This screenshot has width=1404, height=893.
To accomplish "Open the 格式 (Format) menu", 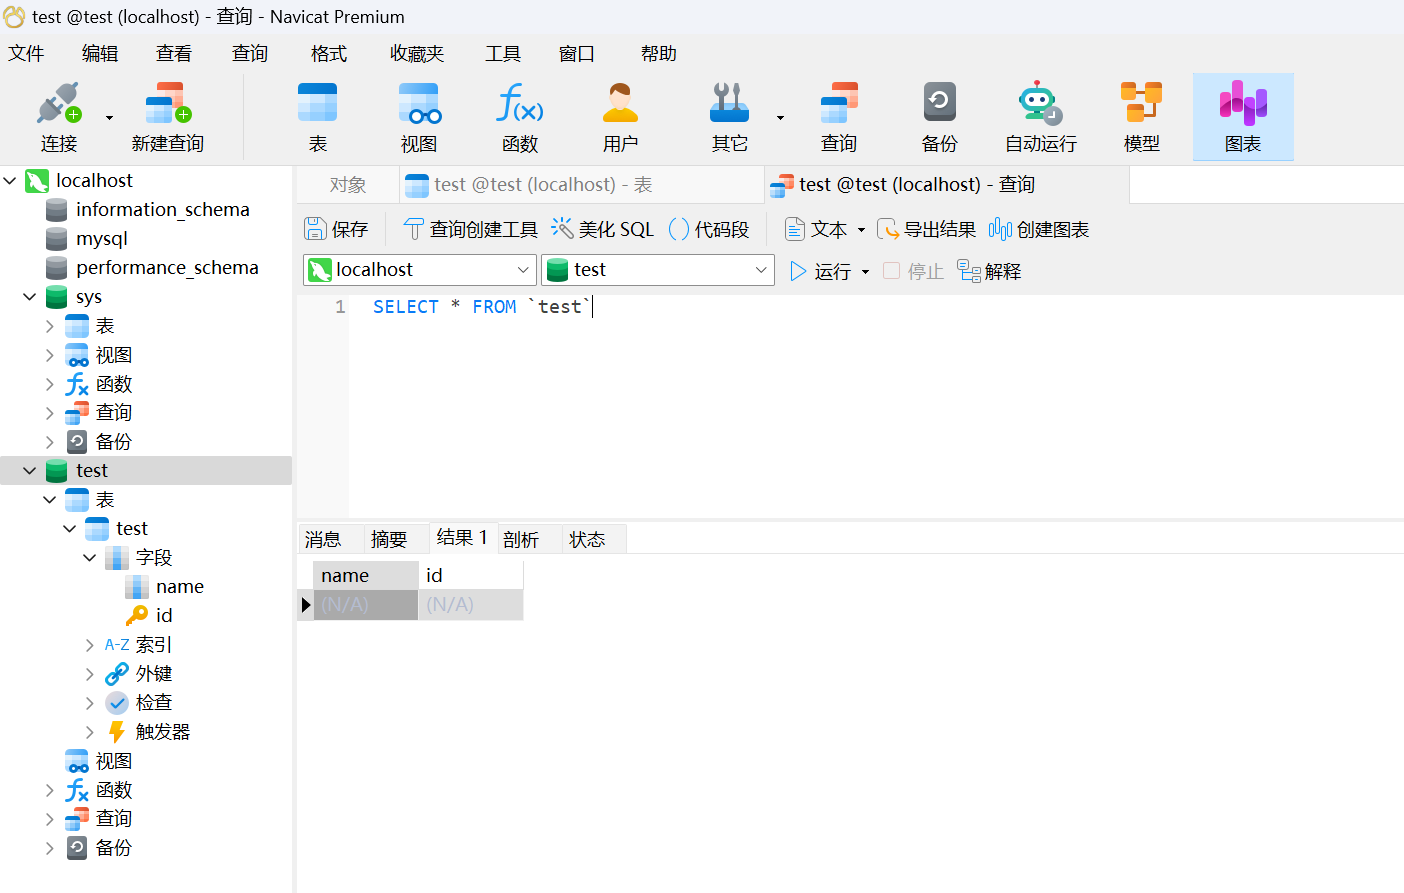I will (329, 53).
